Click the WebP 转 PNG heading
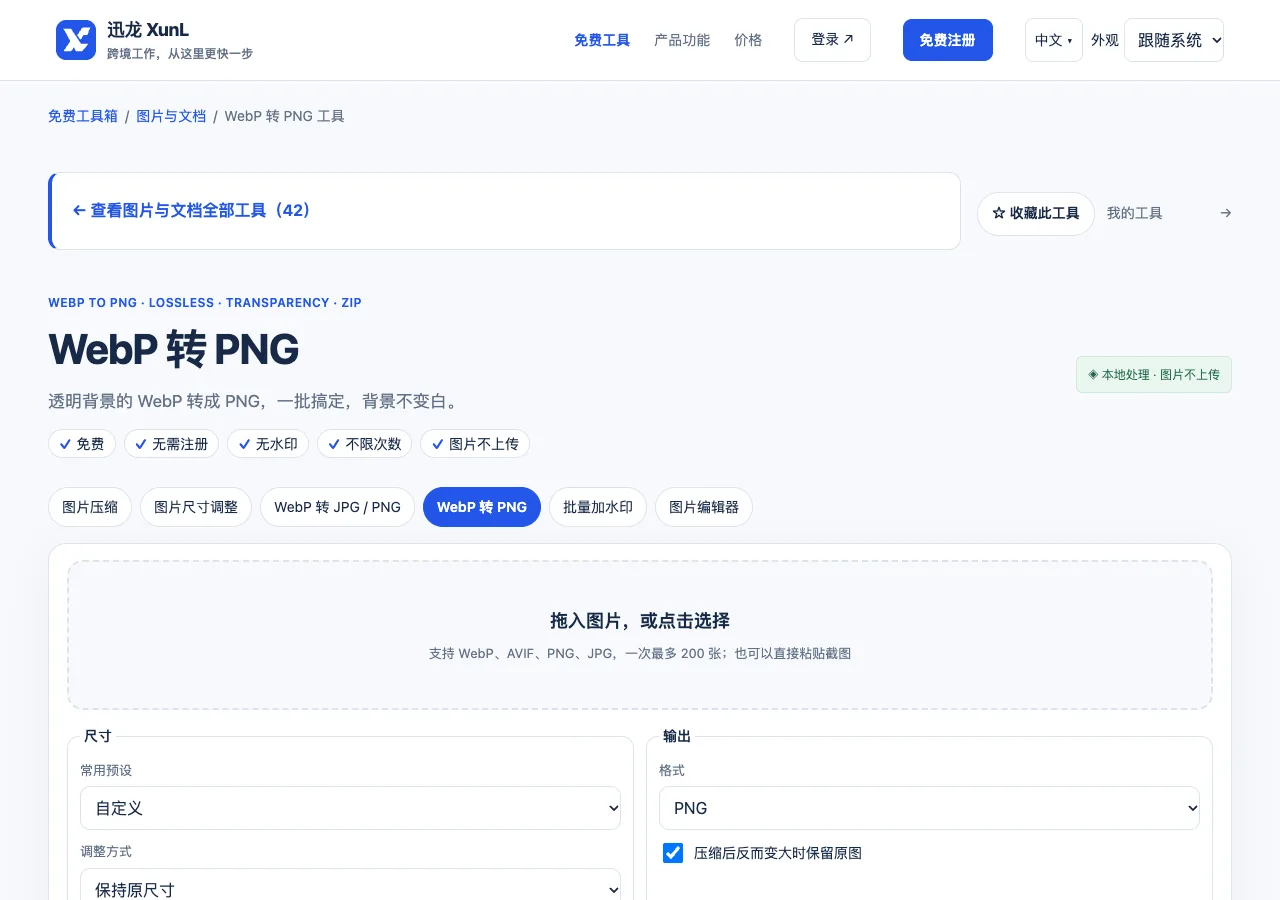The image size is (1280, 900). 174,350
